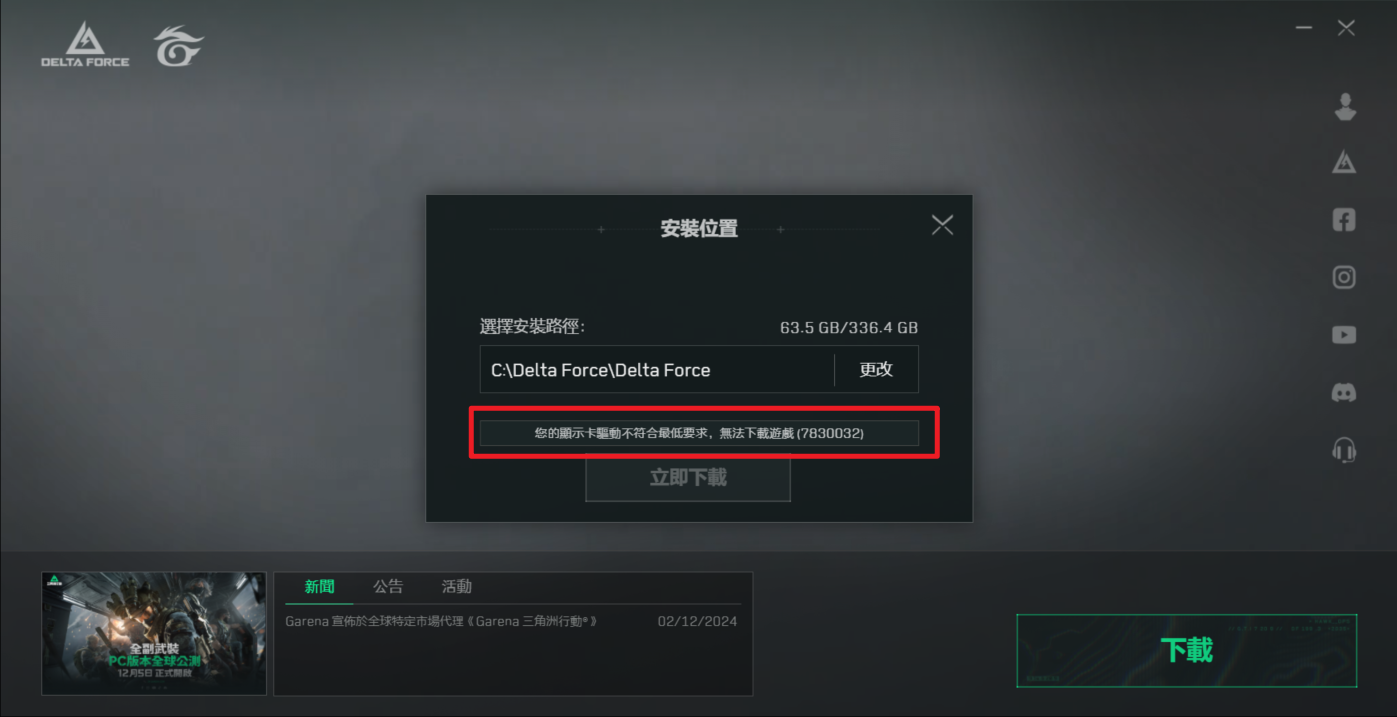This screenshot has width=1397, height=717.
Task: Open the PC版本全球公測 banner thumbnail
Action: [x=154, y=633]
